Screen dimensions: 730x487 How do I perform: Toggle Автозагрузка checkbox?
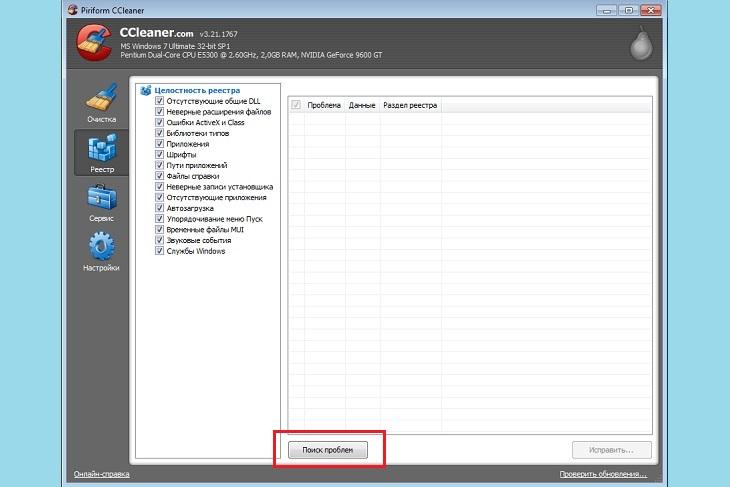click(x=159, y=208)
